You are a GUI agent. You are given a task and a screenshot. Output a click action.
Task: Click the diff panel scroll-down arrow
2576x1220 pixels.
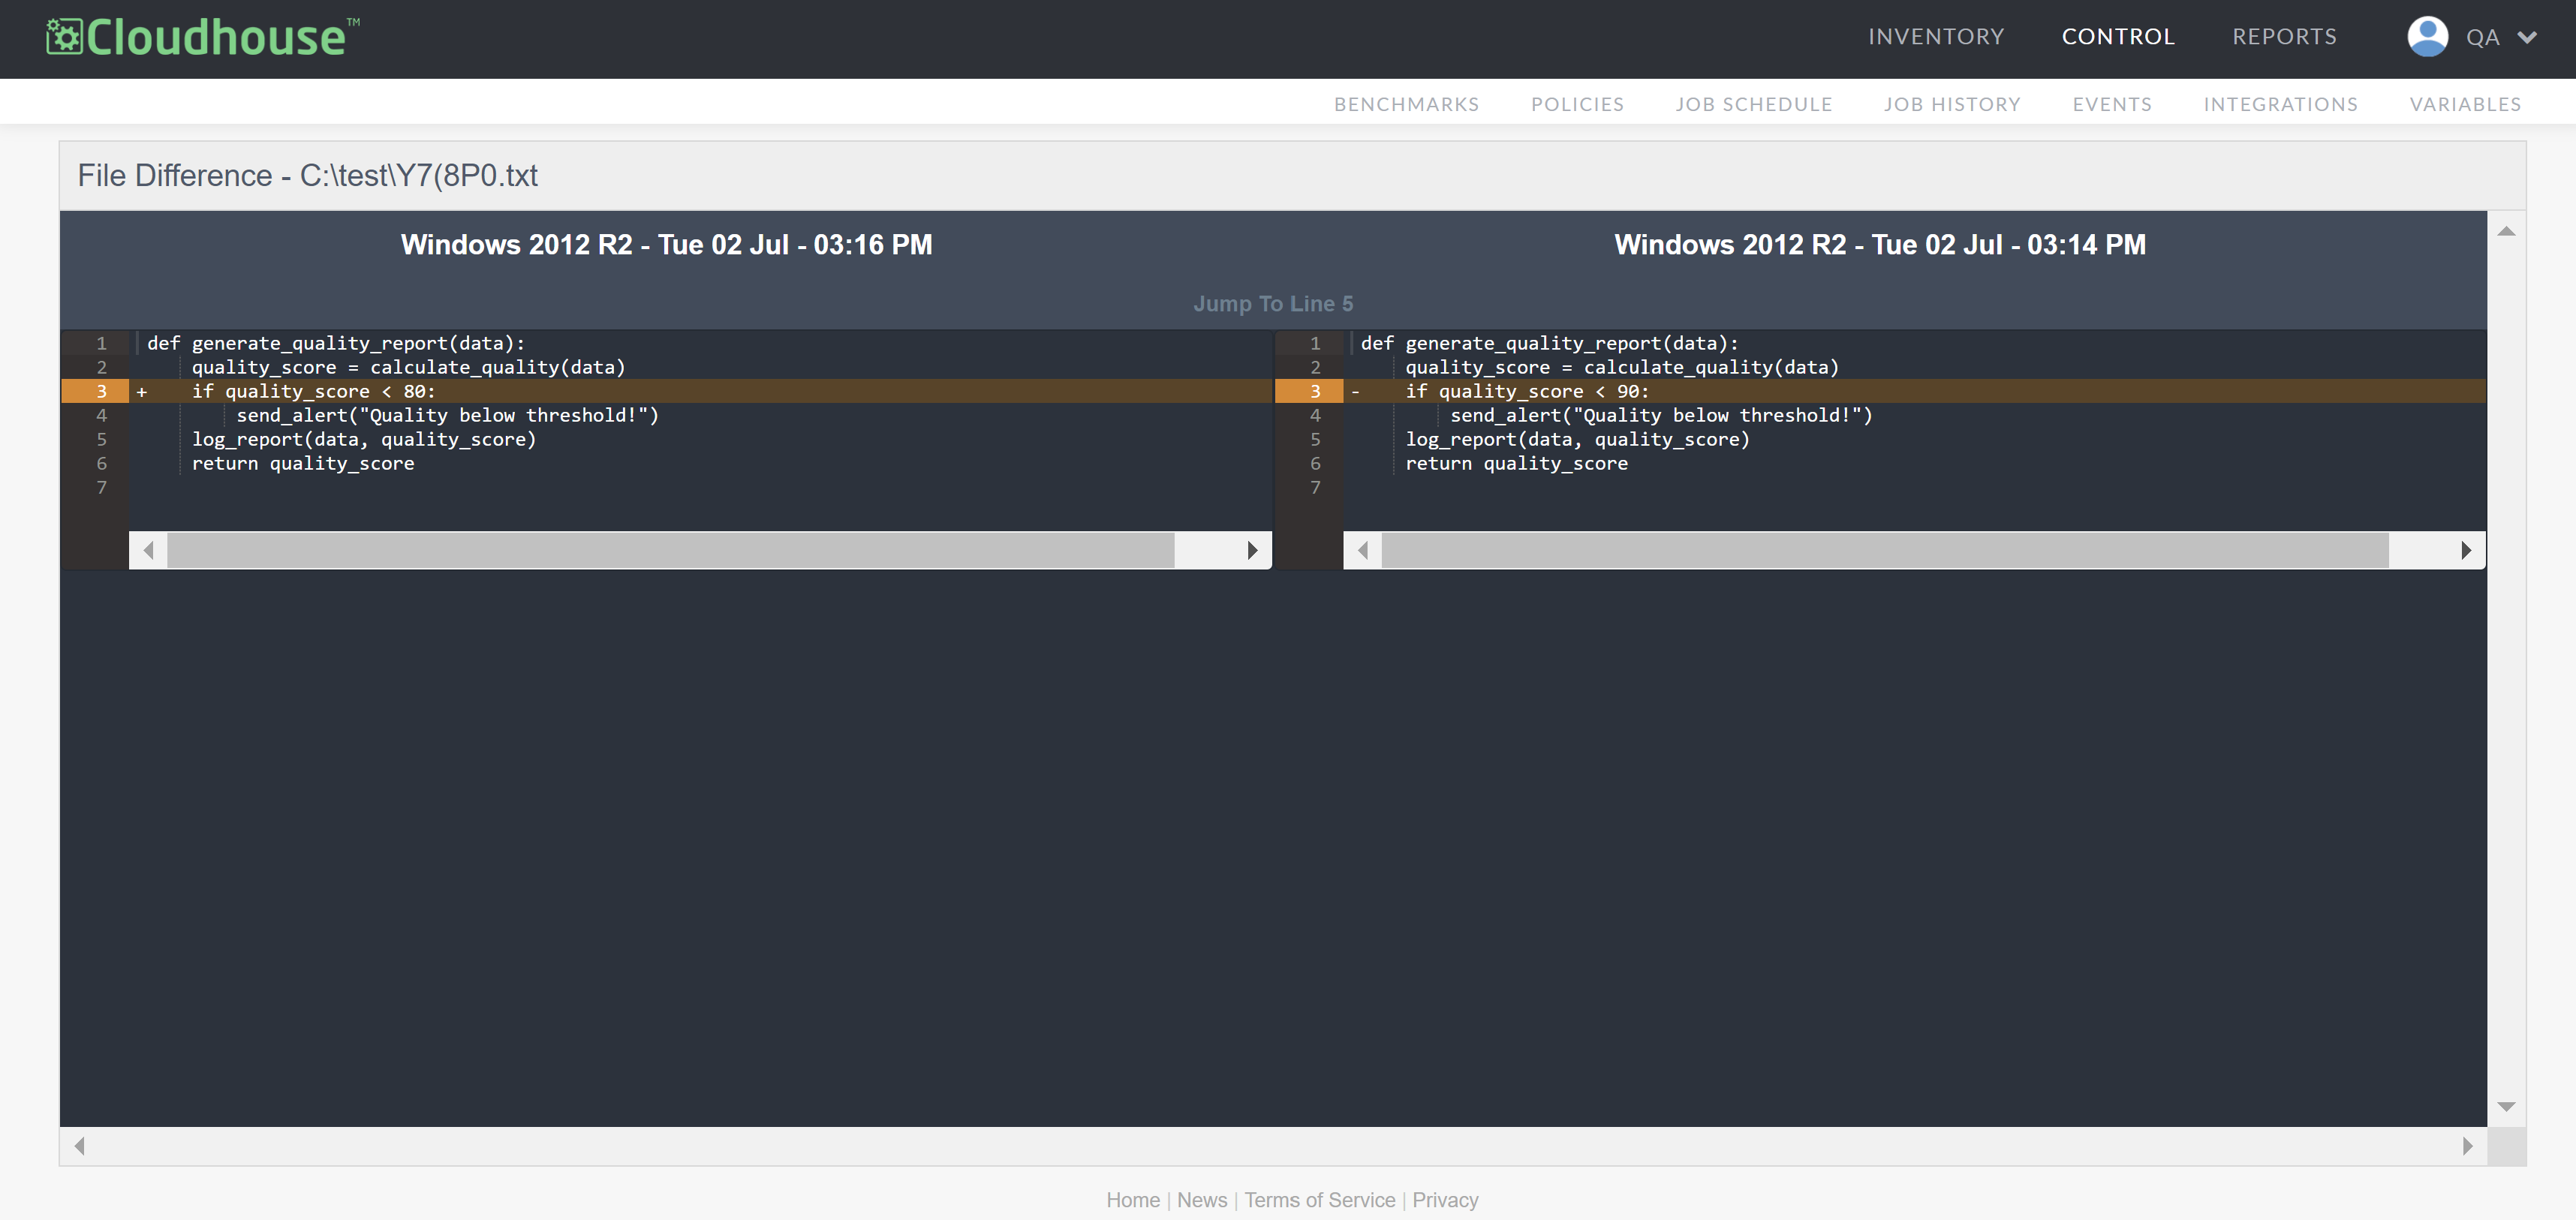[x=2506, y=1106]
